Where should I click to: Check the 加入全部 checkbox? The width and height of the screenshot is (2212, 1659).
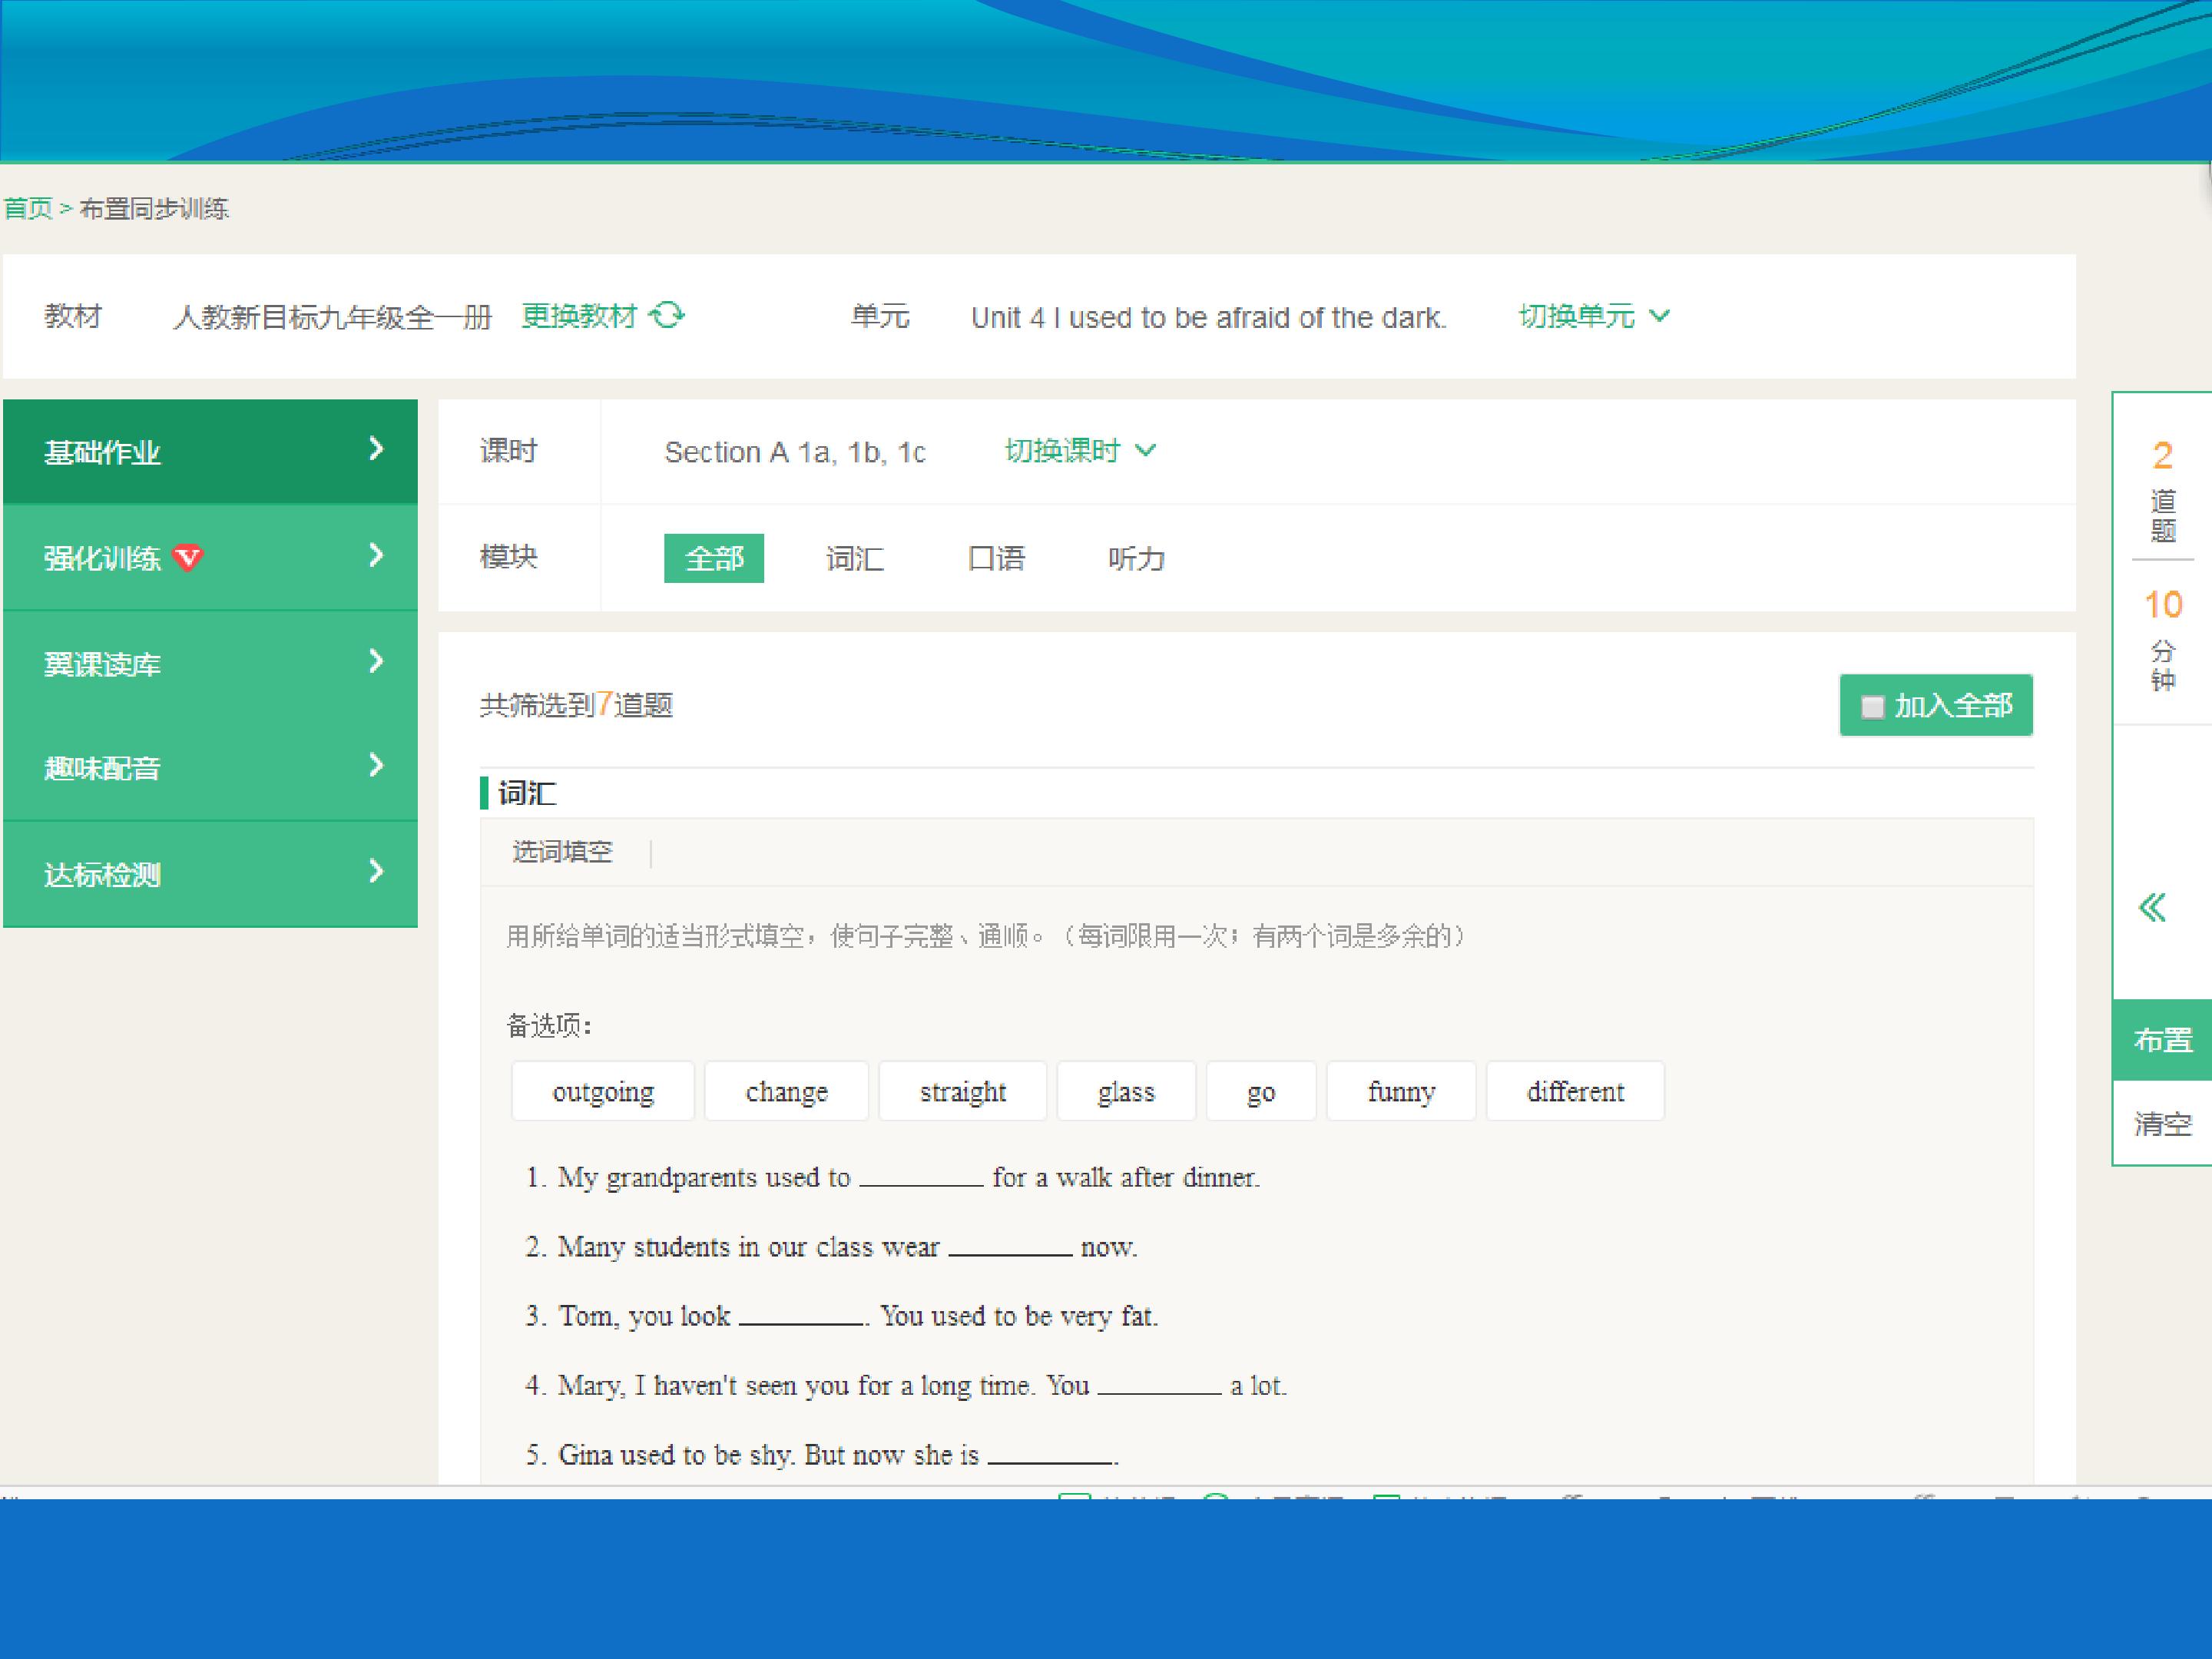pos(1872,707)
